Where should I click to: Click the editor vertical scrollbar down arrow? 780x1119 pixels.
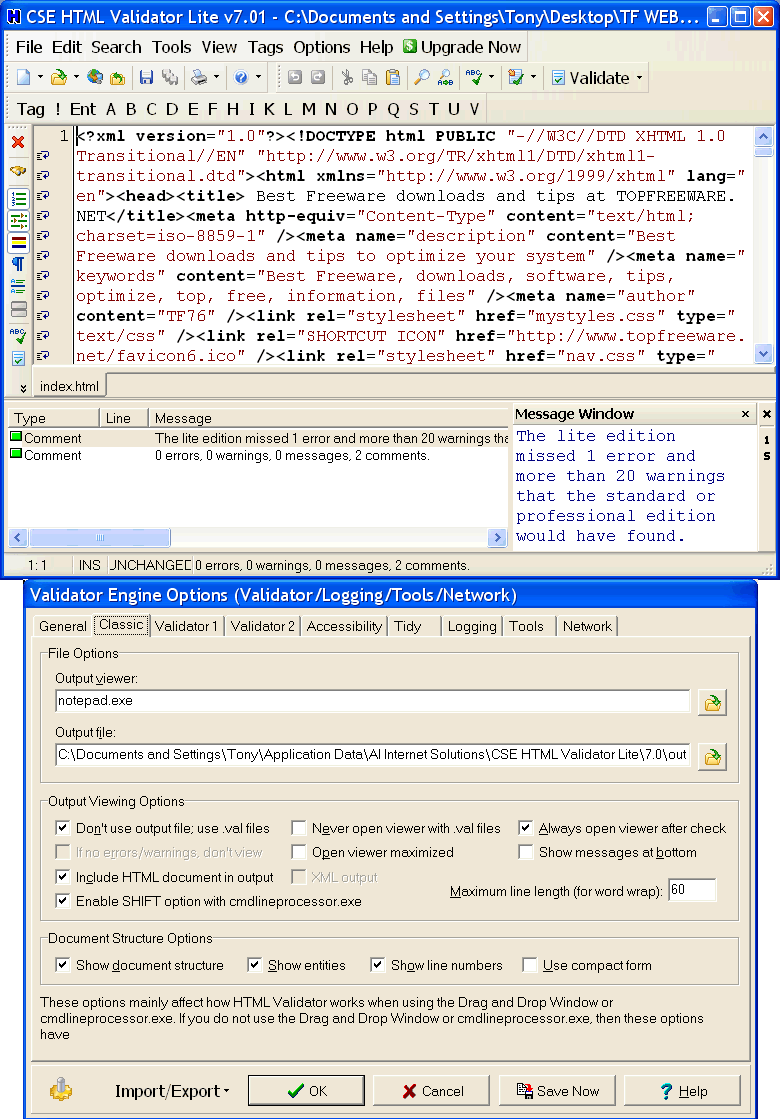point(764,353)
